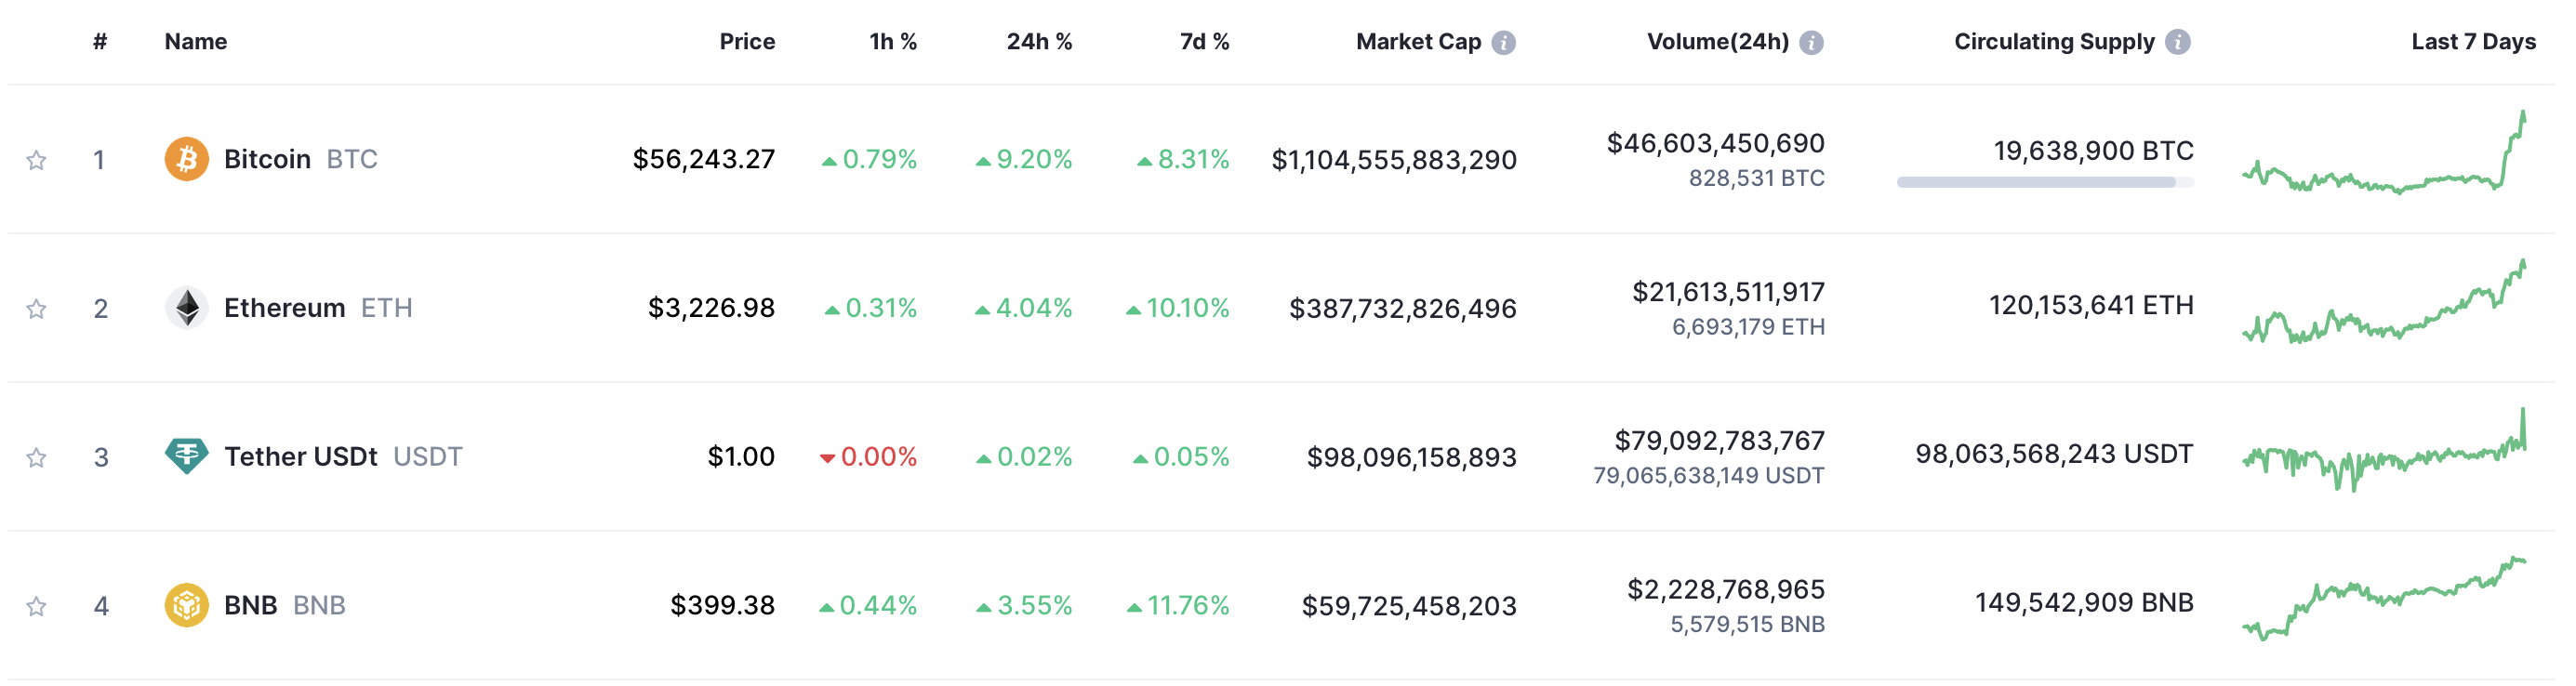This screenshot has width=2576, height=686.
Task: Click the Bitcoin logo icon
Action: [x=186, y=159]
